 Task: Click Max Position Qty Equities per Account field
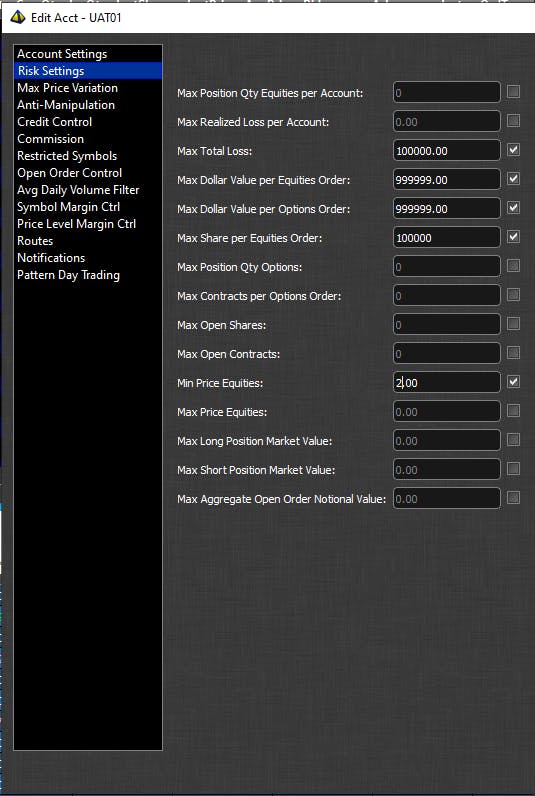[447, 92]
